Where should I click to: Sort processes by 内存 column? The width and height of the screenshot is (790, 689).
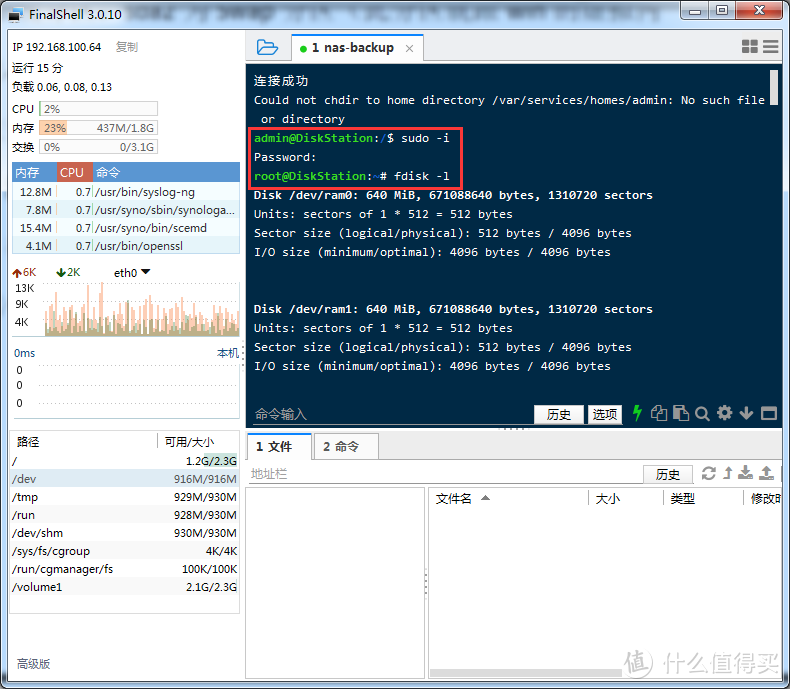coord(34,172)
